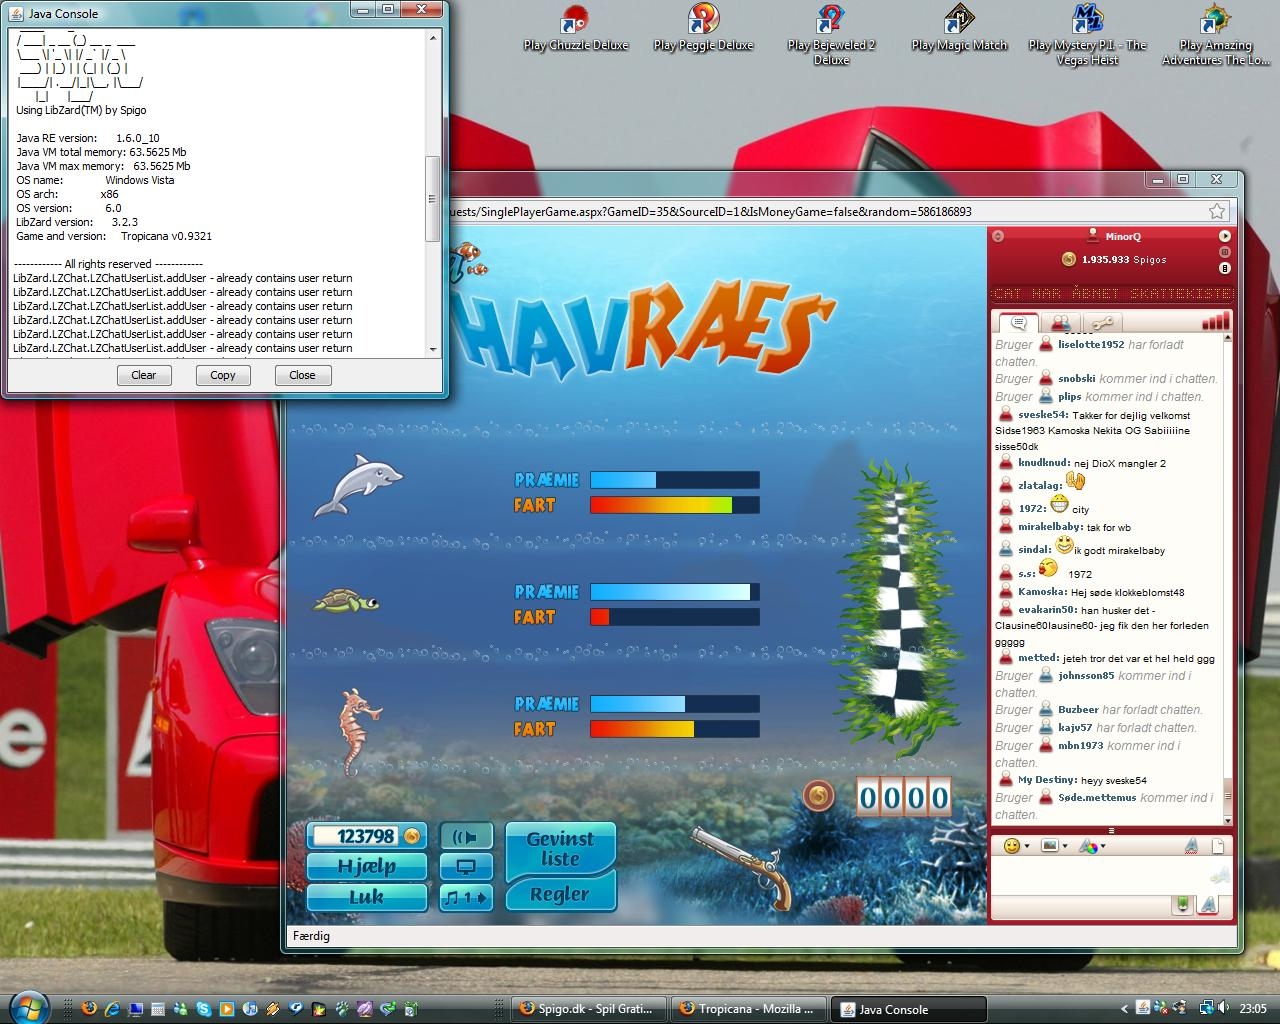The height and width of the screenshot is (1024, 1280).
Task: Open the text color dropdown in chat
Action: [x=1091, y=846]
